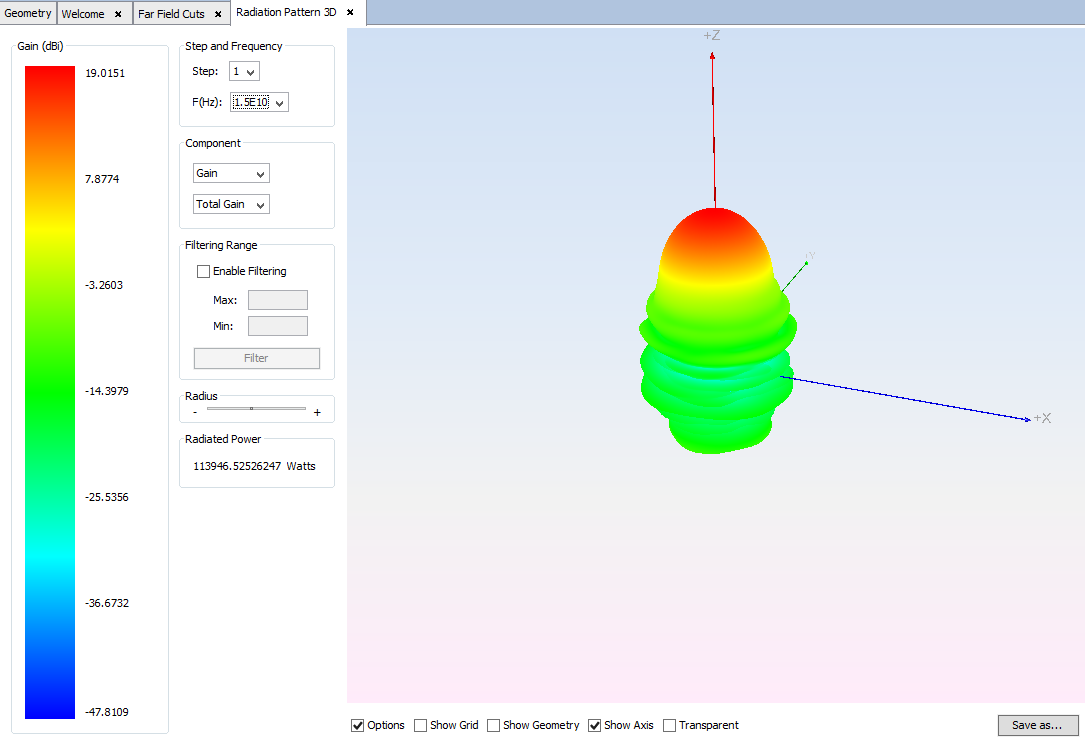Open the Gain component dropdown
This screenshot has width=1085, height=746.
point(231,174)
